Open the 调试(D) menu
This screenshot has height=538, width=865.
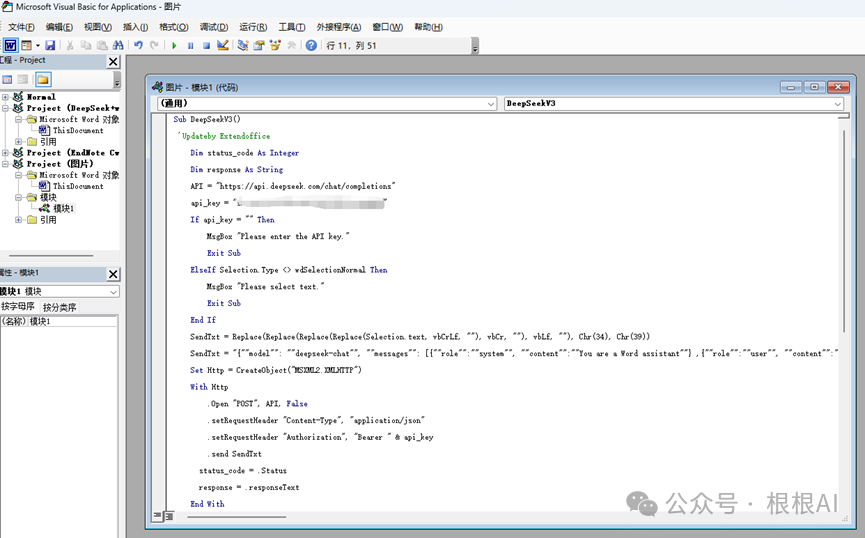pos(213,27)
